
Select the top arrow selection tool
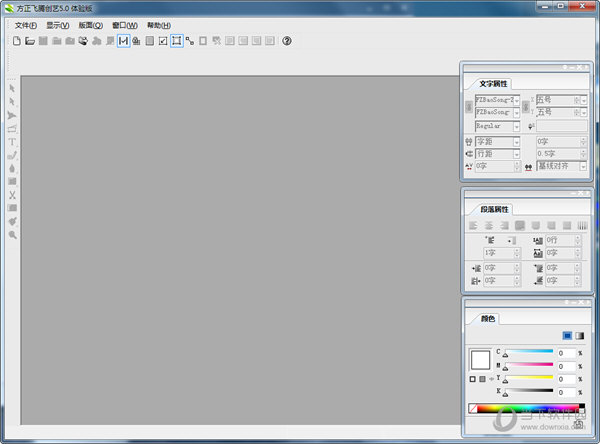click(13, 89)
